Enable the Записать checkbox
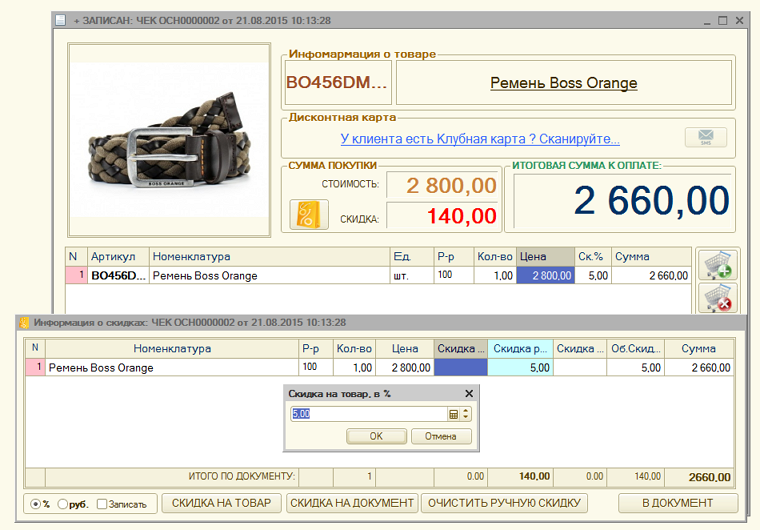 pyautogui.click(x=101, y=504)
